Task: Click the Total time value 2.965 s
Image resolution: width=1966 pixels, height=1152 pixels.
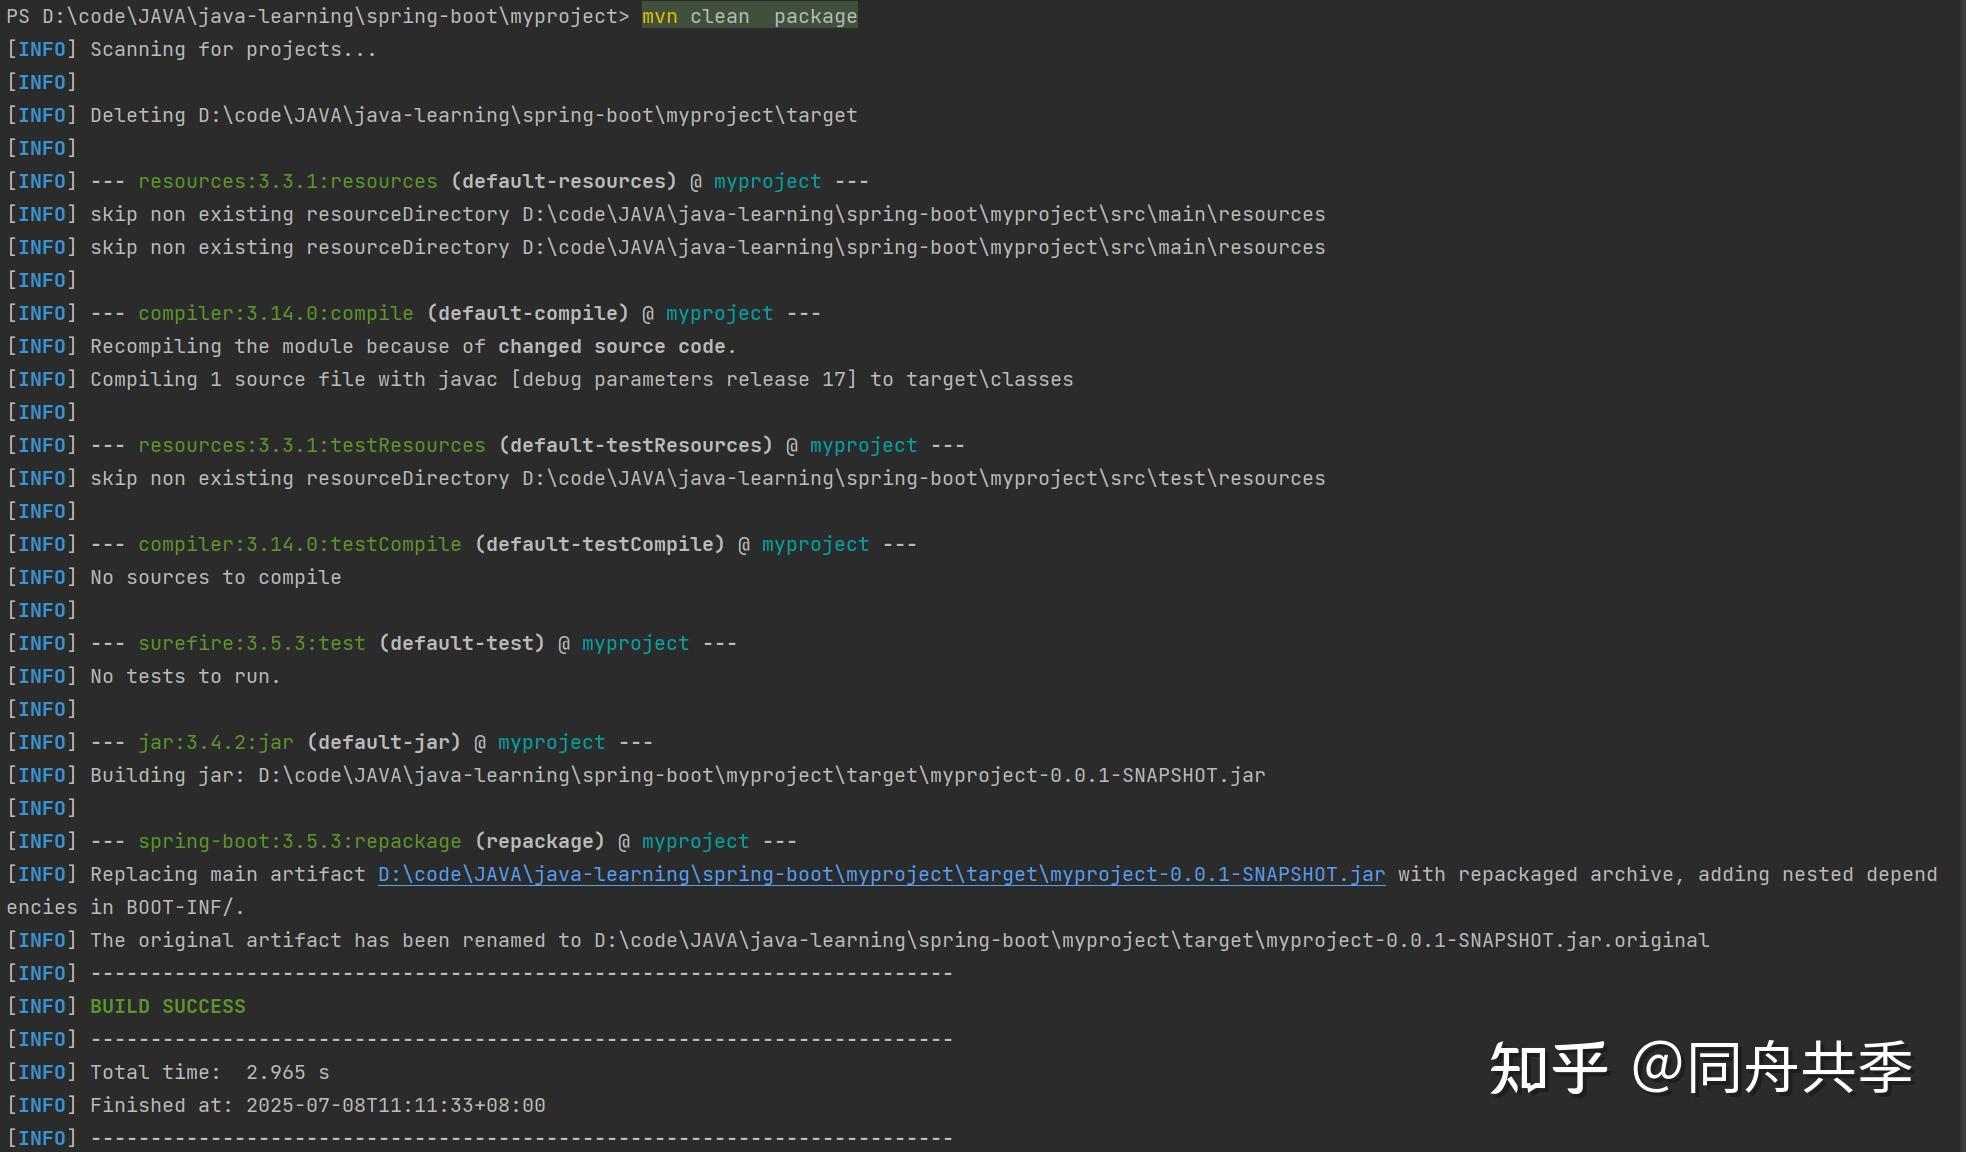Action: click(286, 1071)
